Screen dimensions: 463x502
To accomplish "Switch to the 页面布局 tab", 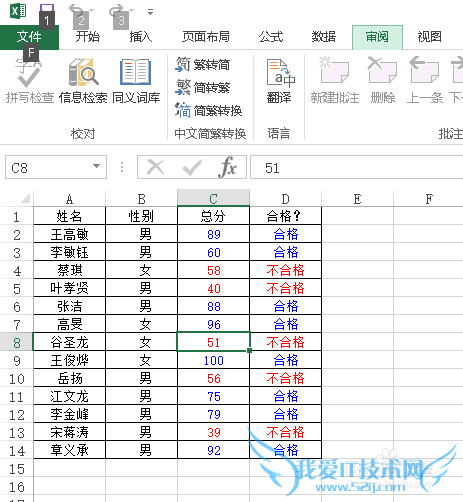I will coord(206,37).
